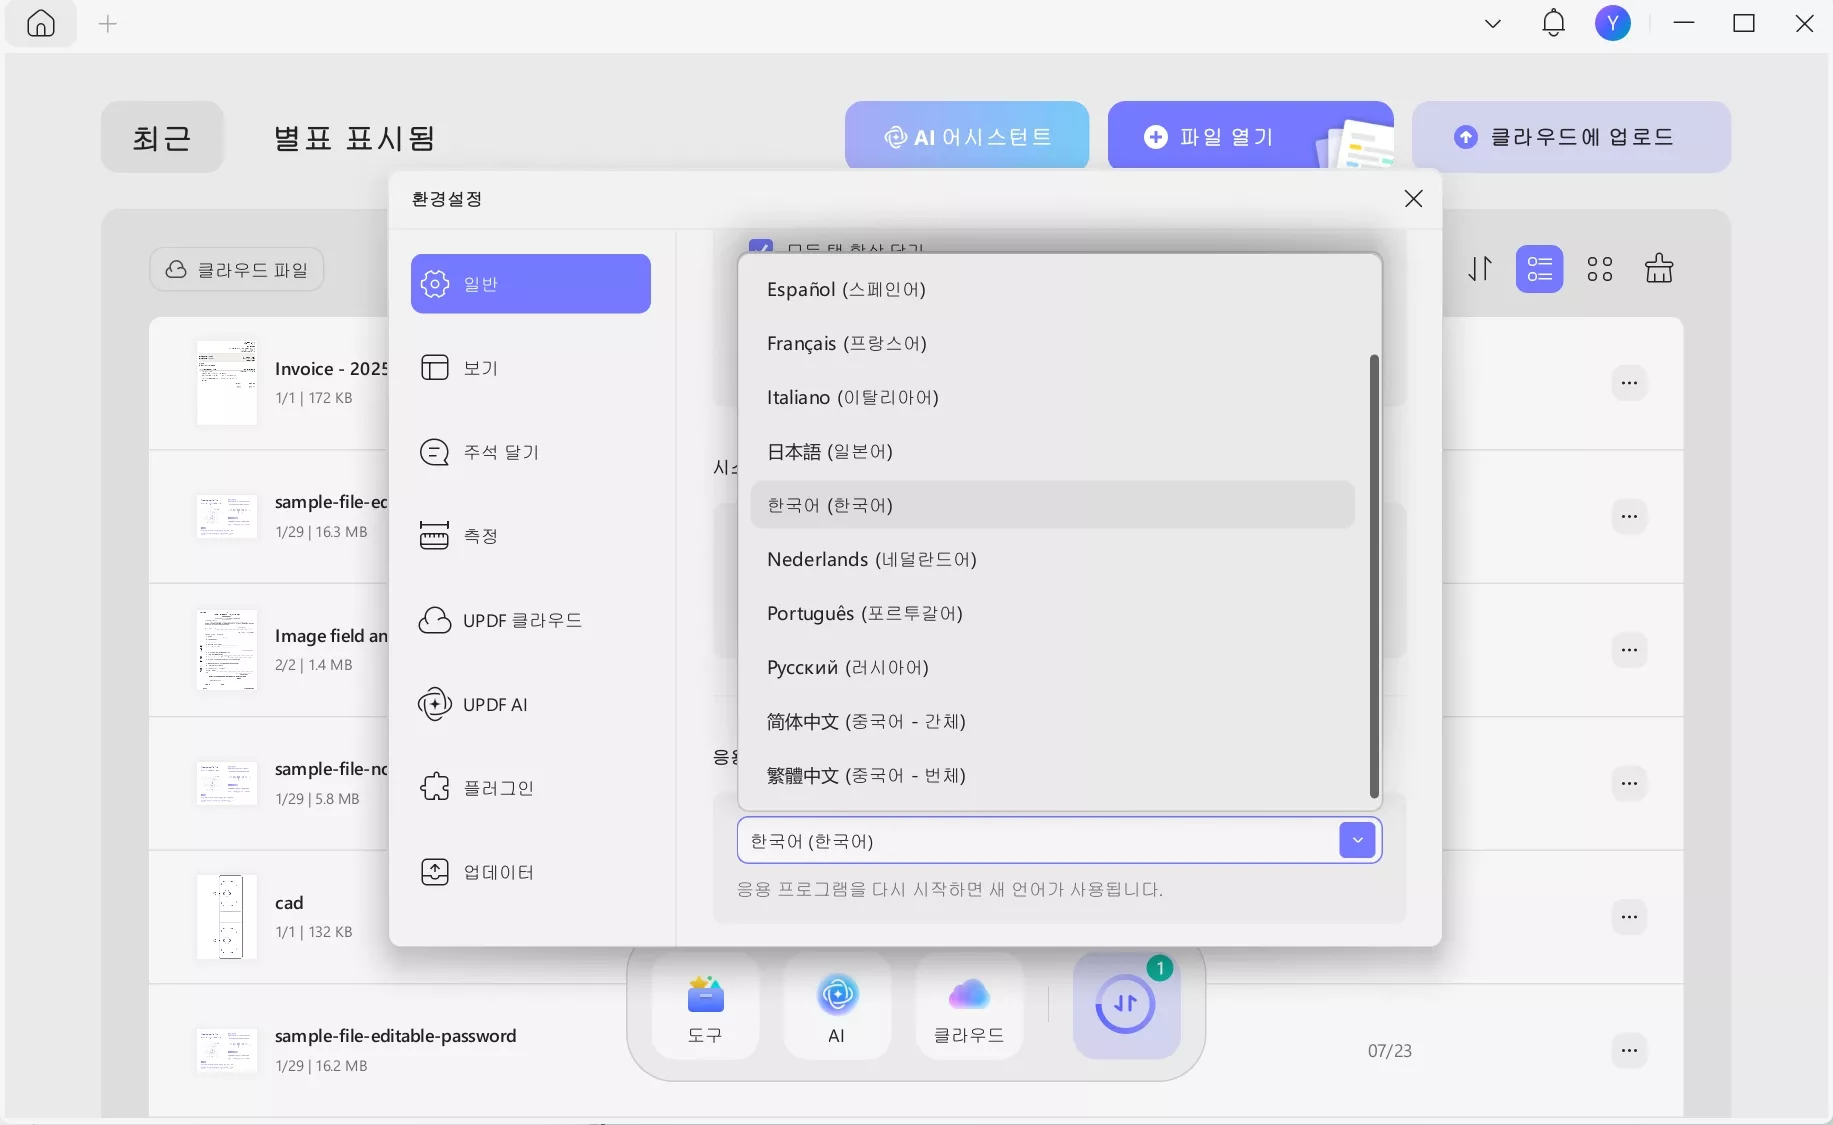Open more options for sample-file-ec row

[1629, 516]
